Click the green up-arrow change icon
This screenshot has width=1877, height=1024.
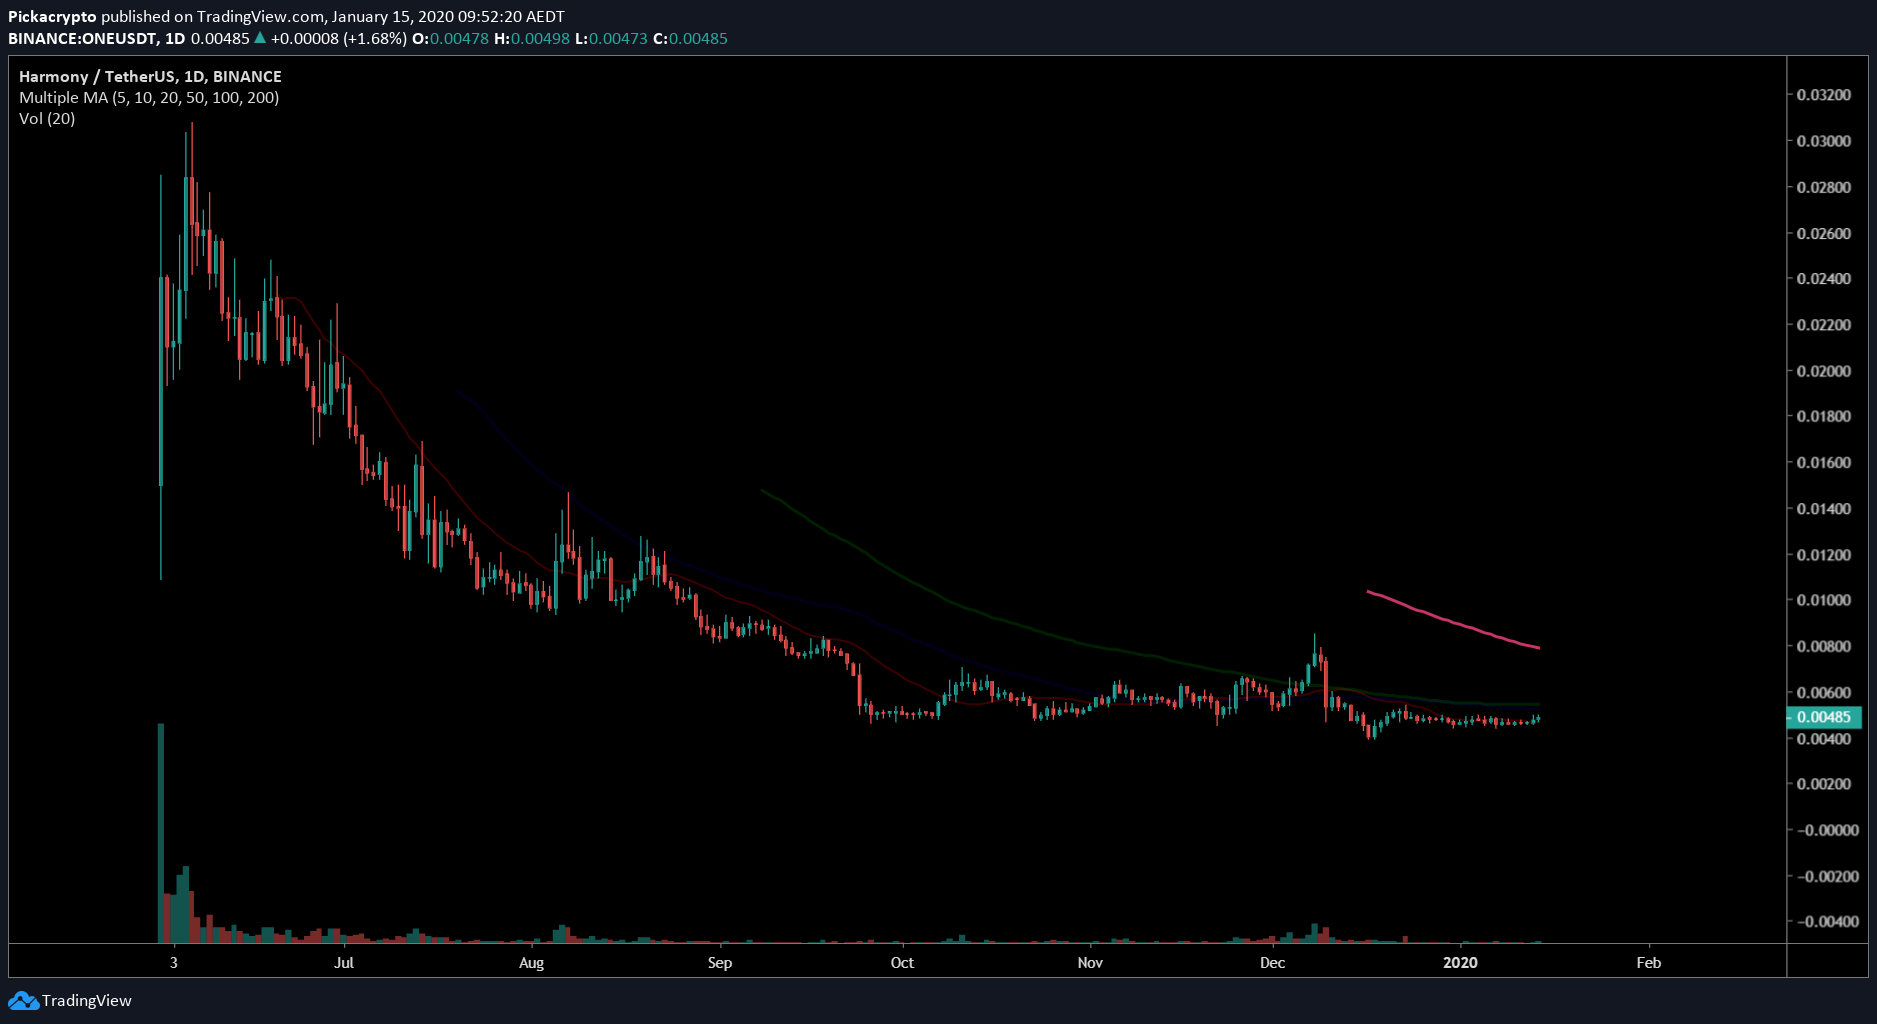click(260, 38)
